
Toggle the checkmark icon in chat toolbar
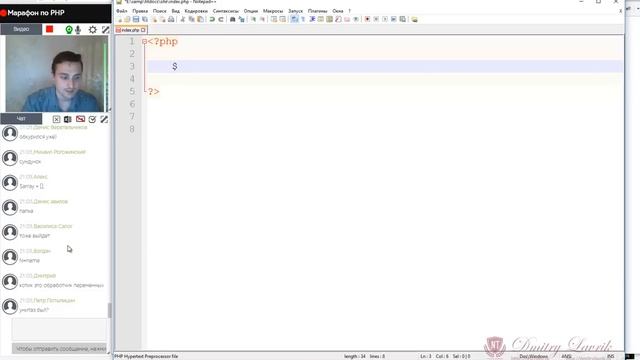(x=92, y=119)
